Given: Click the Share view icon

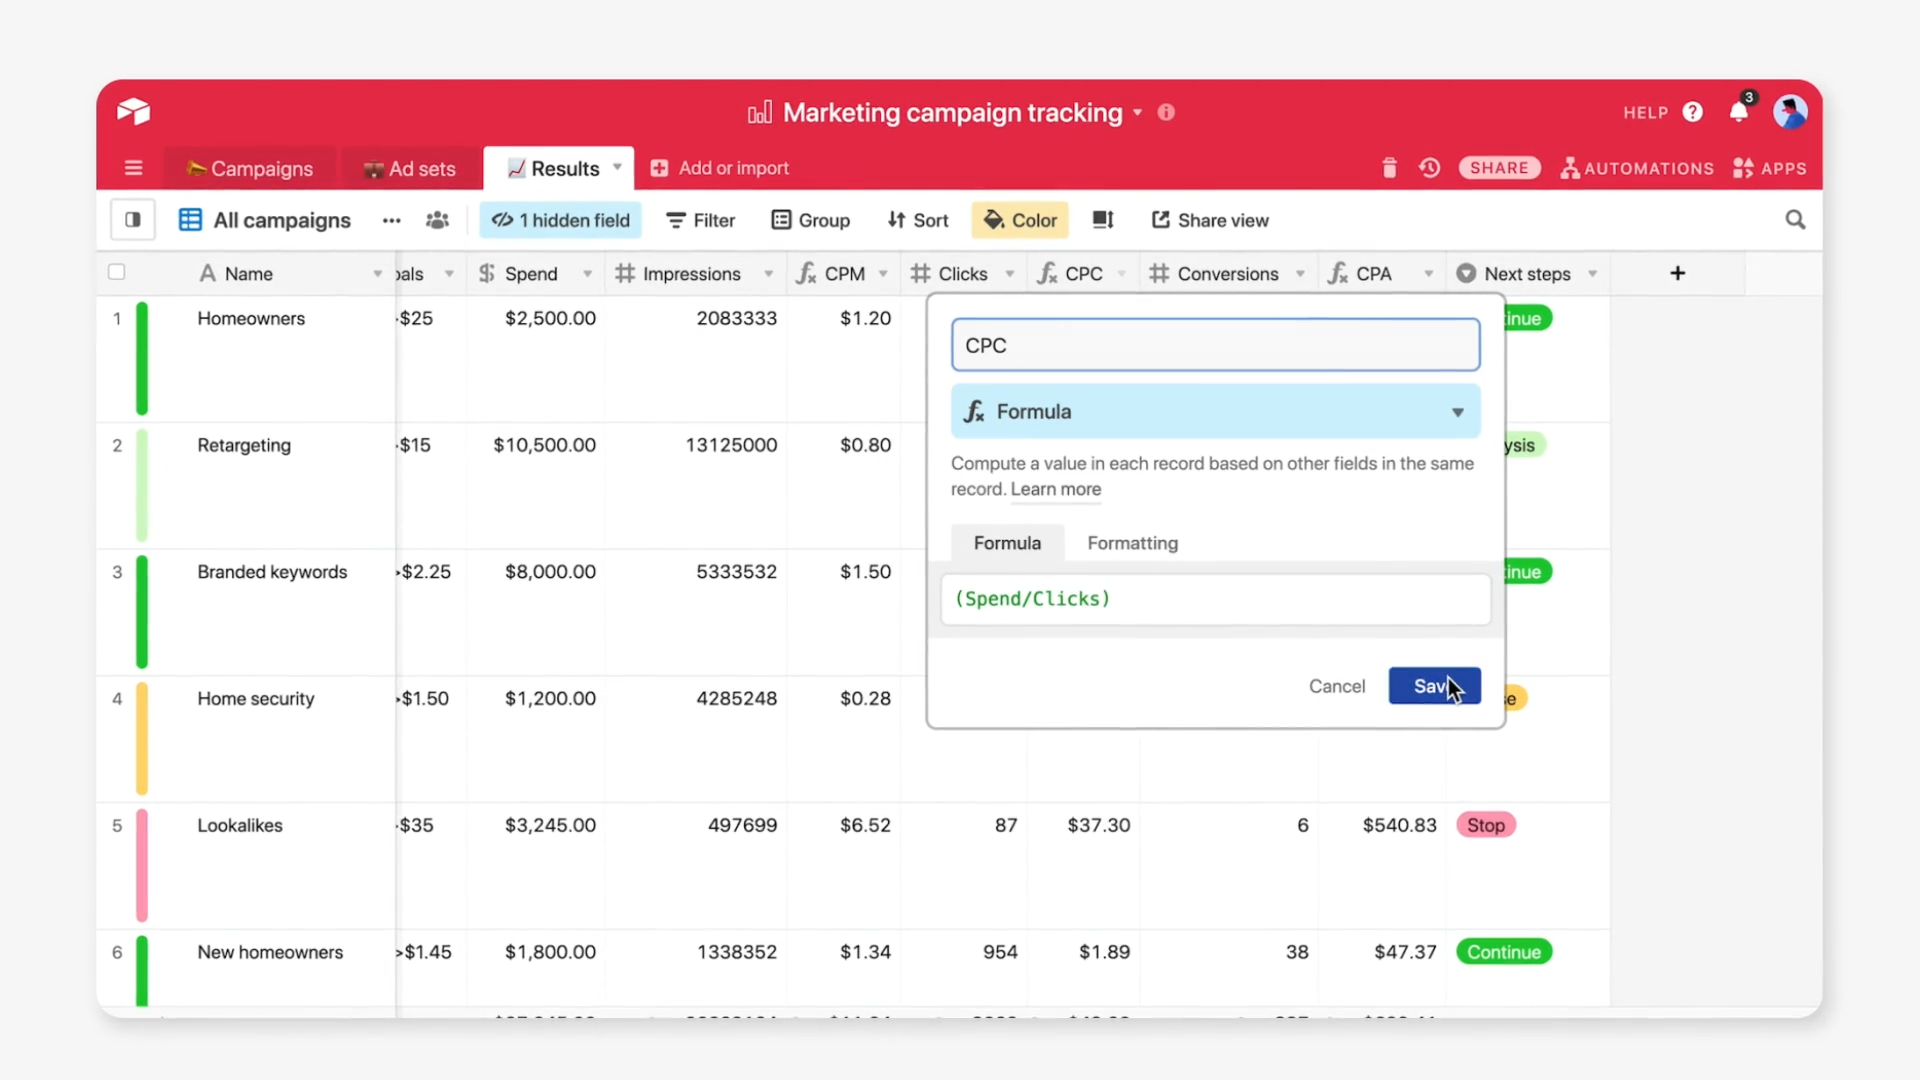Looking at the screenshot, I should coord(1158,220).
